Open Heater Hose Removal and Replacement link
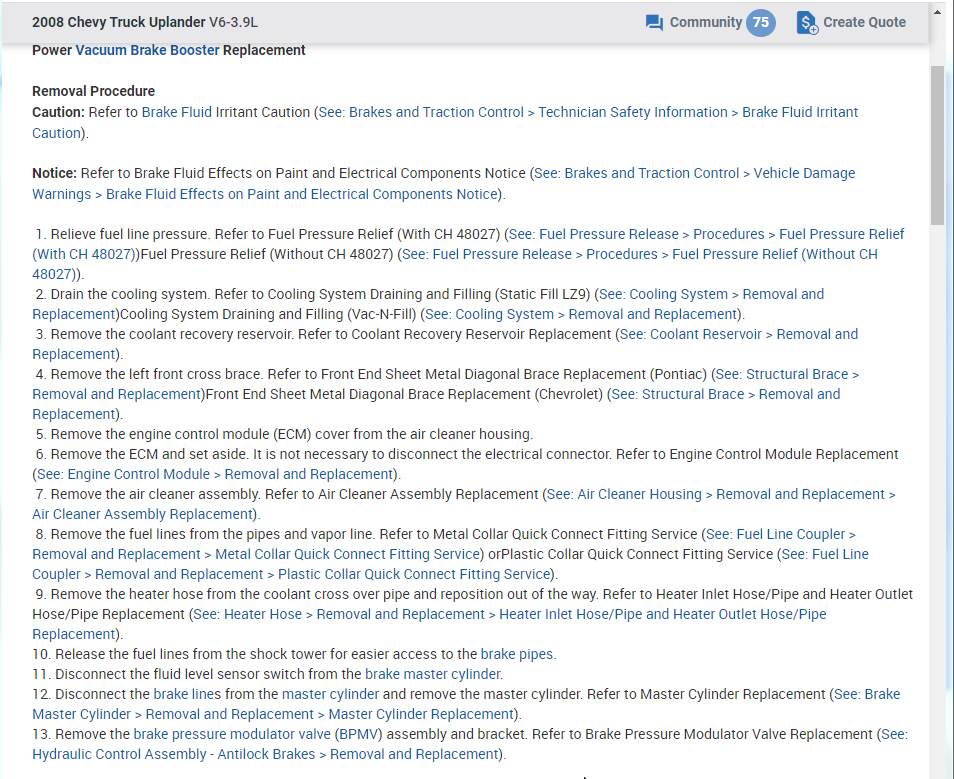Image resolution: width=954 pixels, height=779 pixels. [x=430, y=624]
